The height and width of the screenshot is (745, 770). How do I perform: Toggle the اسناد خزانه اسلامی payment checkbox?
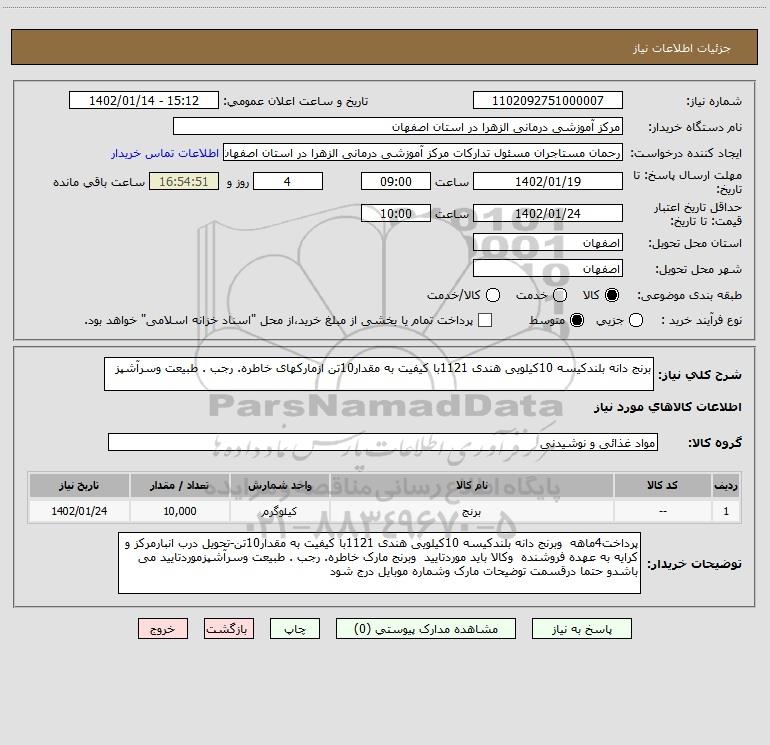pyautogui.click(x=485, y=320)
